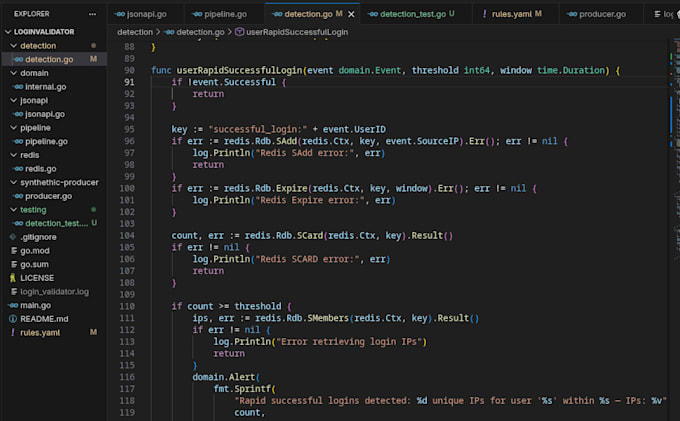
Task: Collapse the redis folder chevron
Action: [13, 155]
